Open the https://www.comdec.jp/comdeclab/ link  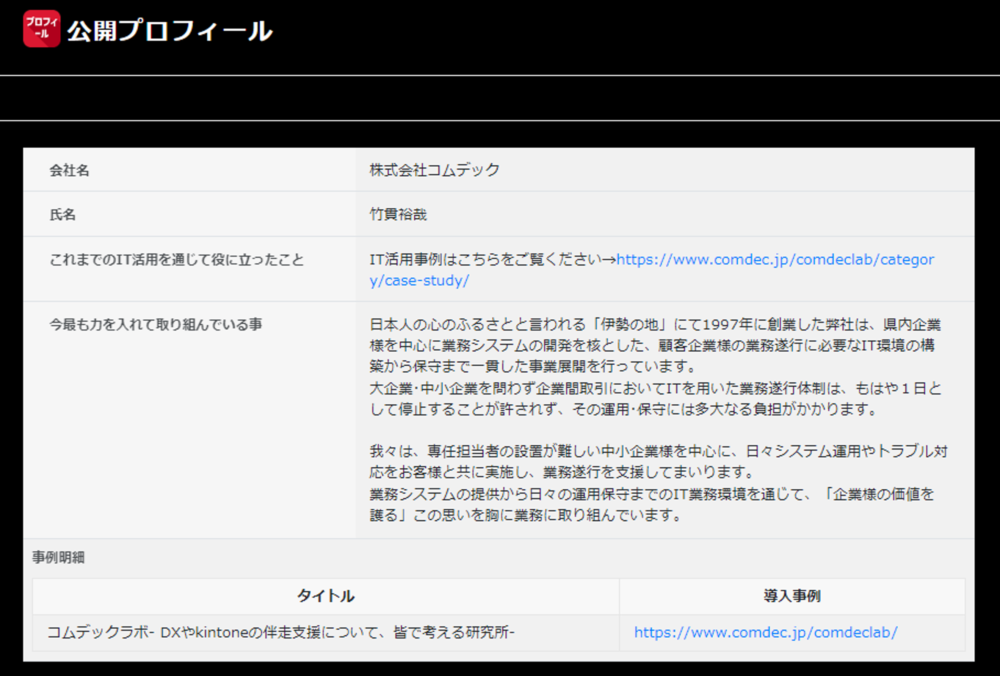tap(765, 632)
